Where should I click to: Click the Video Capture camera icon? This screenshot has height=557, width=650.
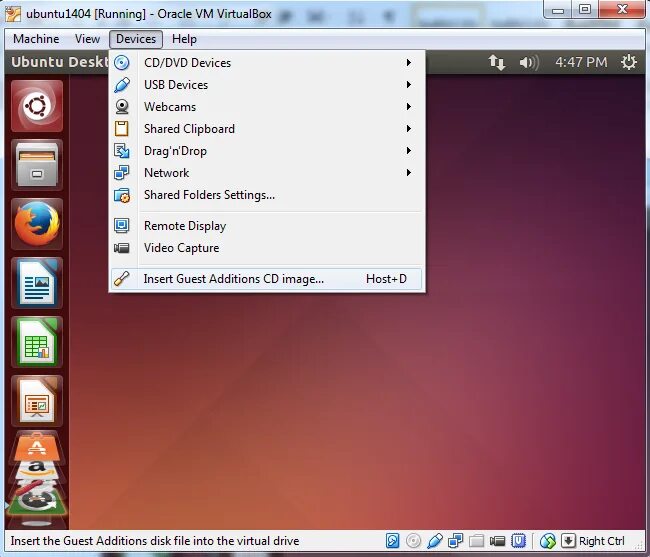pyautogui.click(x=121, y=248)
